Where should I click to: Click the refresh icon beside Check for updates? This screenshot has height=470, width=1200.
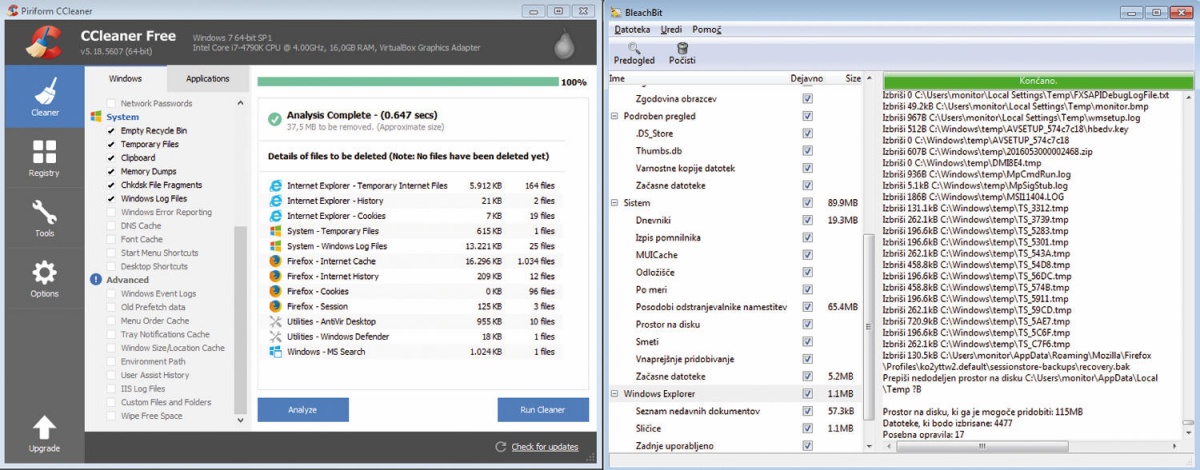(x=502, y=447)
